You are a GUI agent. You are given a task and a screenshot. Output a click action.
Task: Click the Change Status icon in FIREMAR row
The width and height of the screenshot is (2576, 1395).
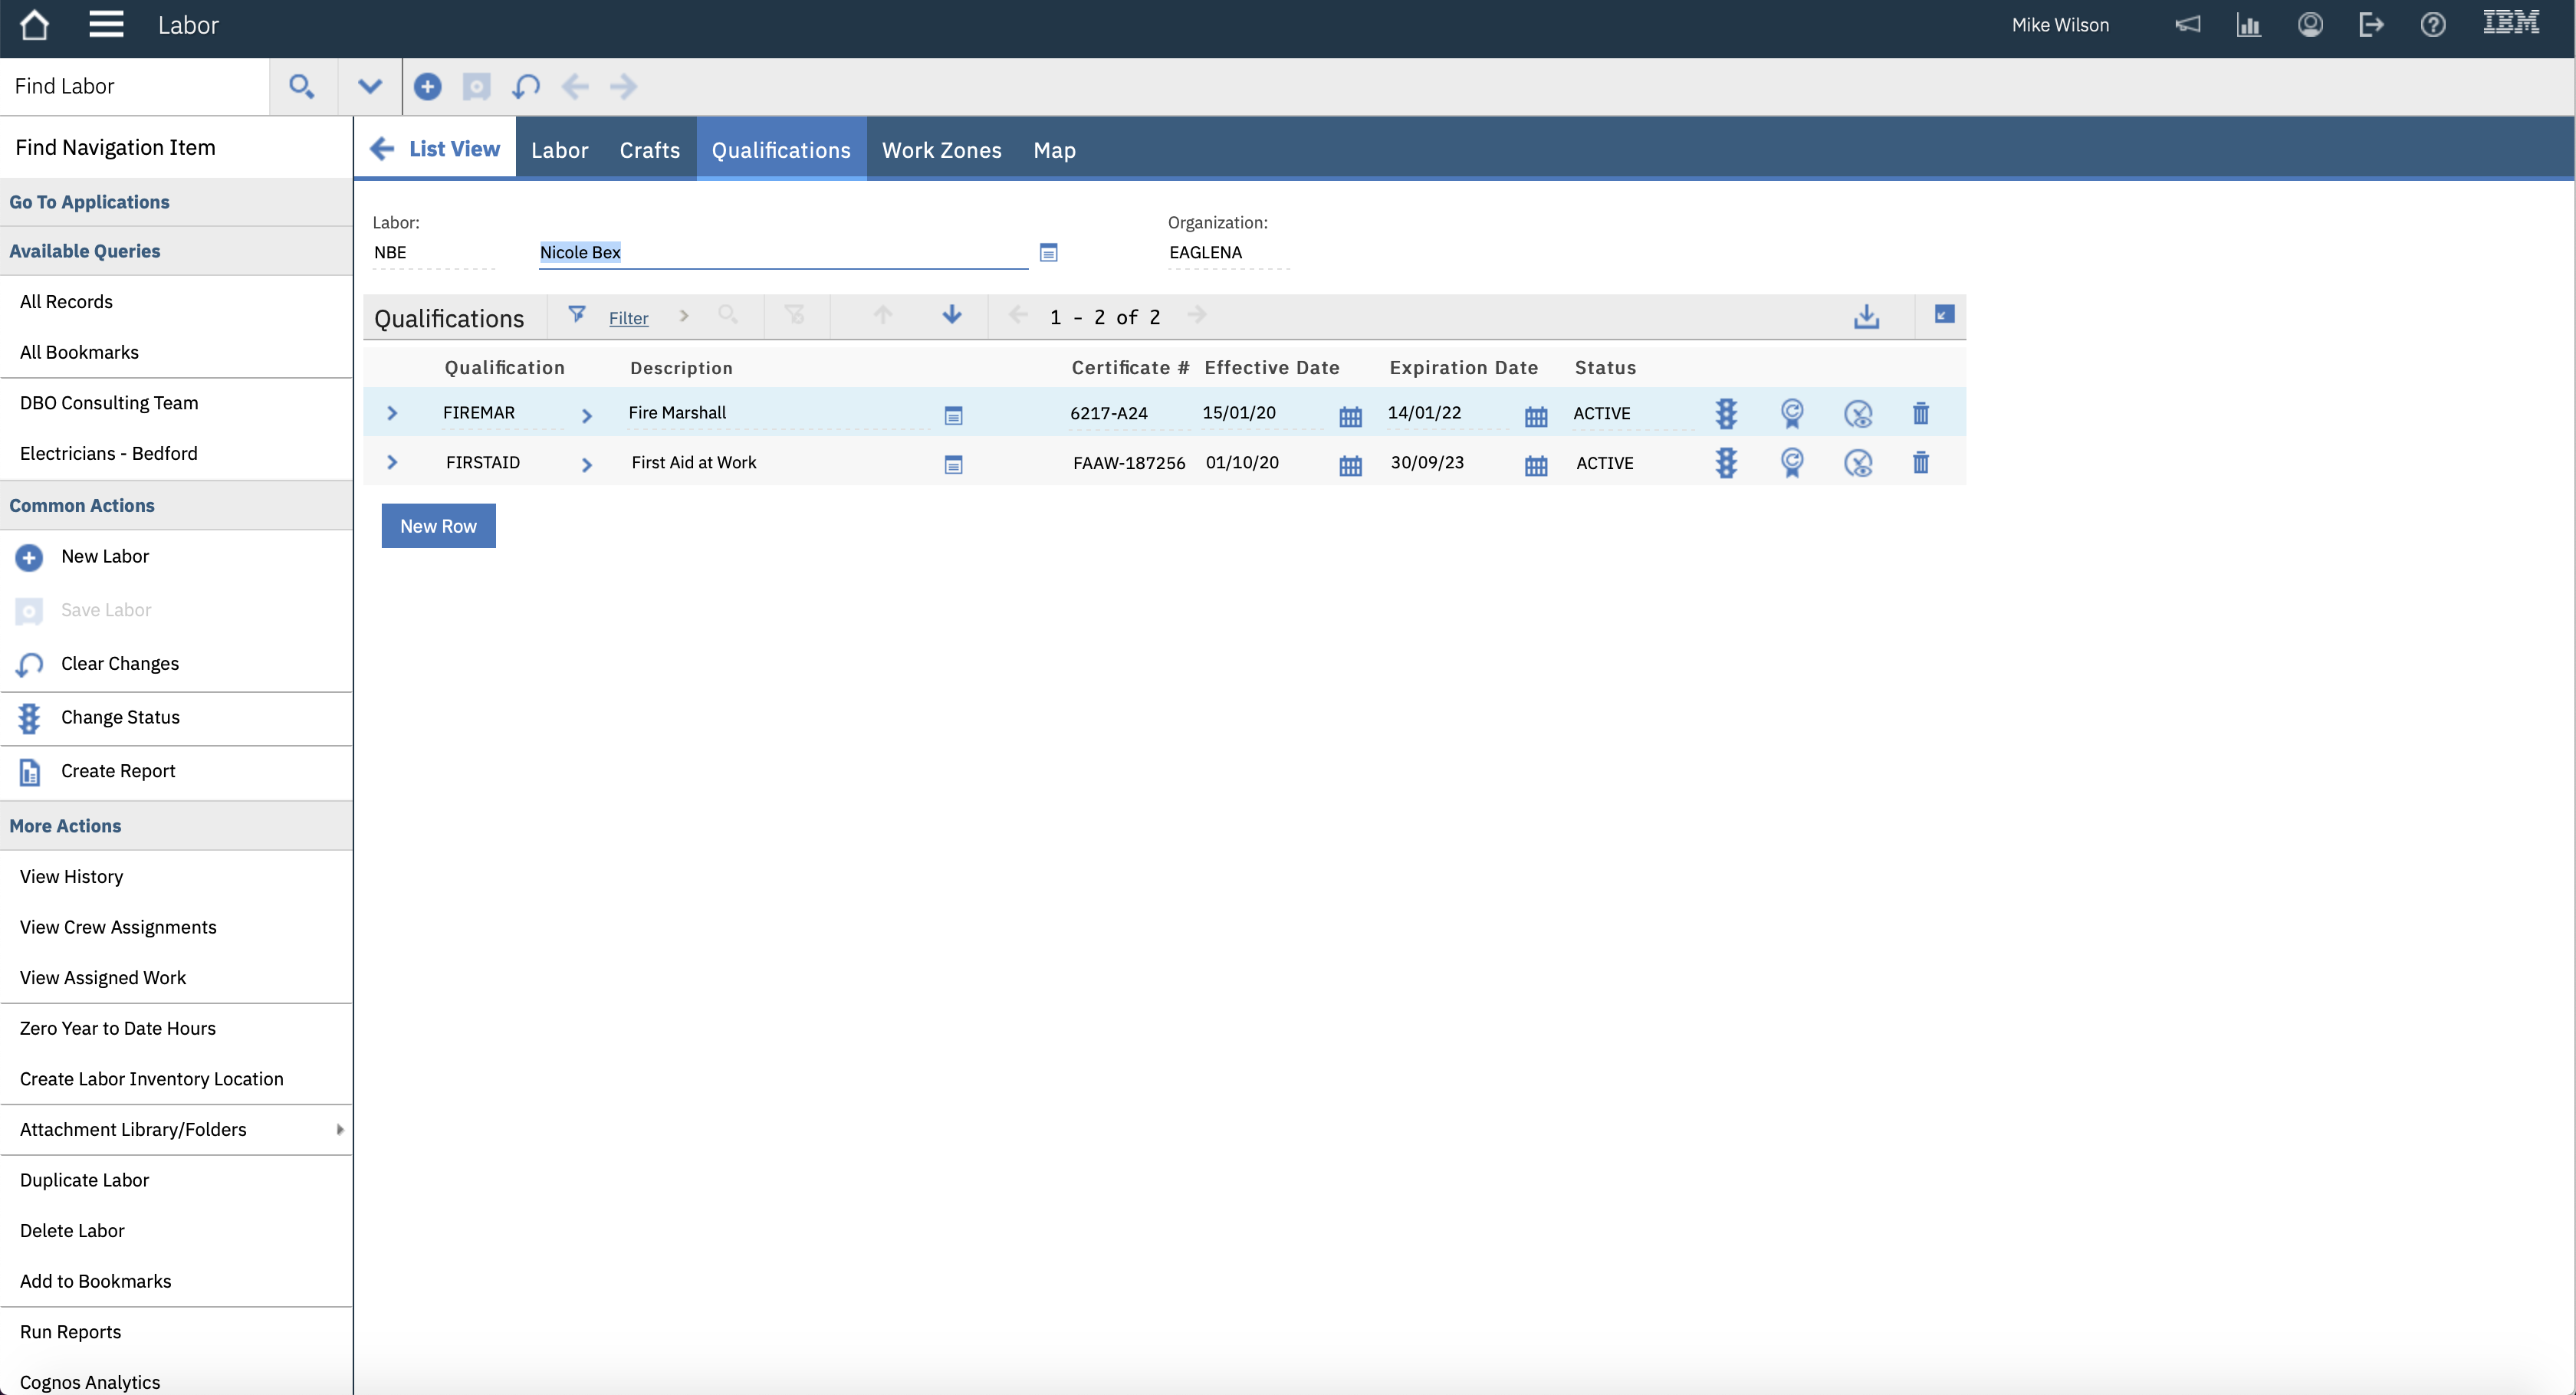[x=1726, y=413]
